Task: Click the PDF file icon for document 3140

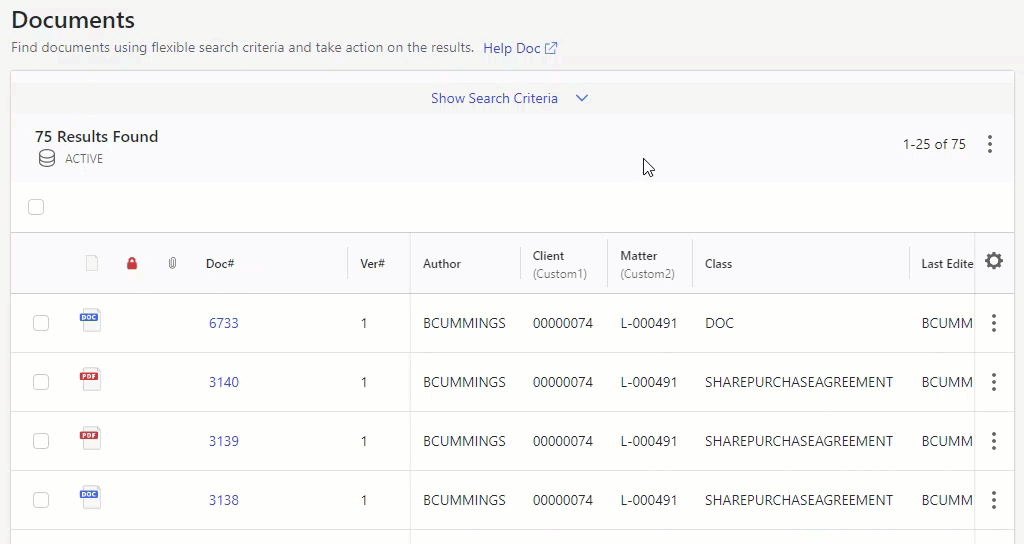Action: pyautogui.click(x=91, y=380)
